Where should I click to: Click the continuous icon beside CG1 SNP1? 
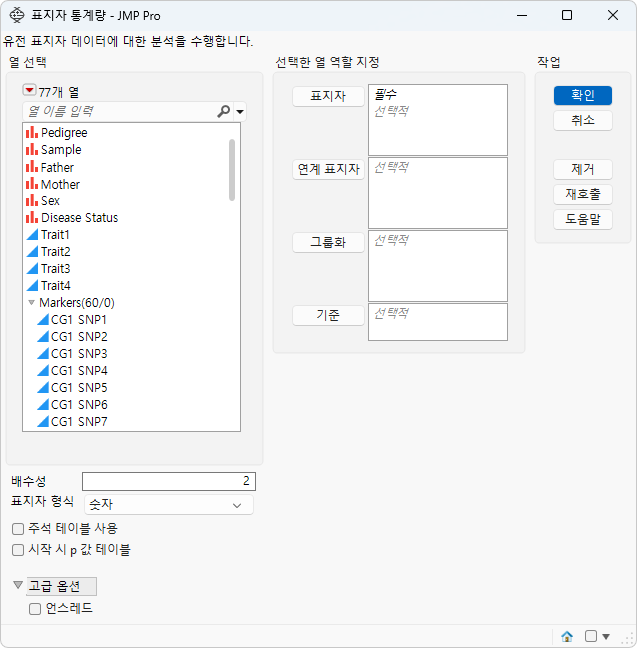[43, 320]
